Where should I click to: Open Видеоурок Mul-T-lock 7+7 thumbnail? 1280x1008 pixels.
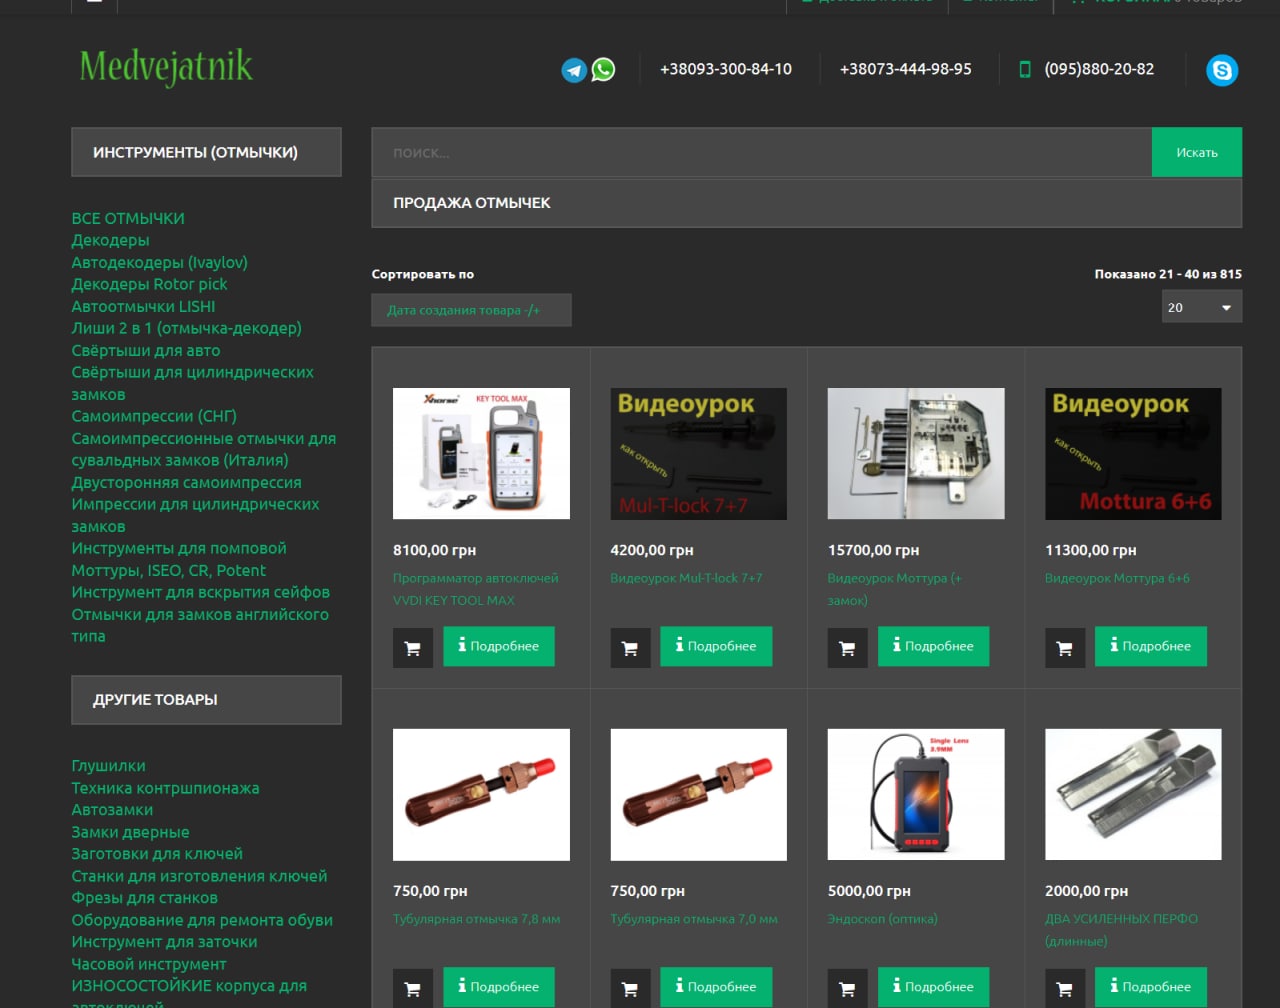point(698,453)
